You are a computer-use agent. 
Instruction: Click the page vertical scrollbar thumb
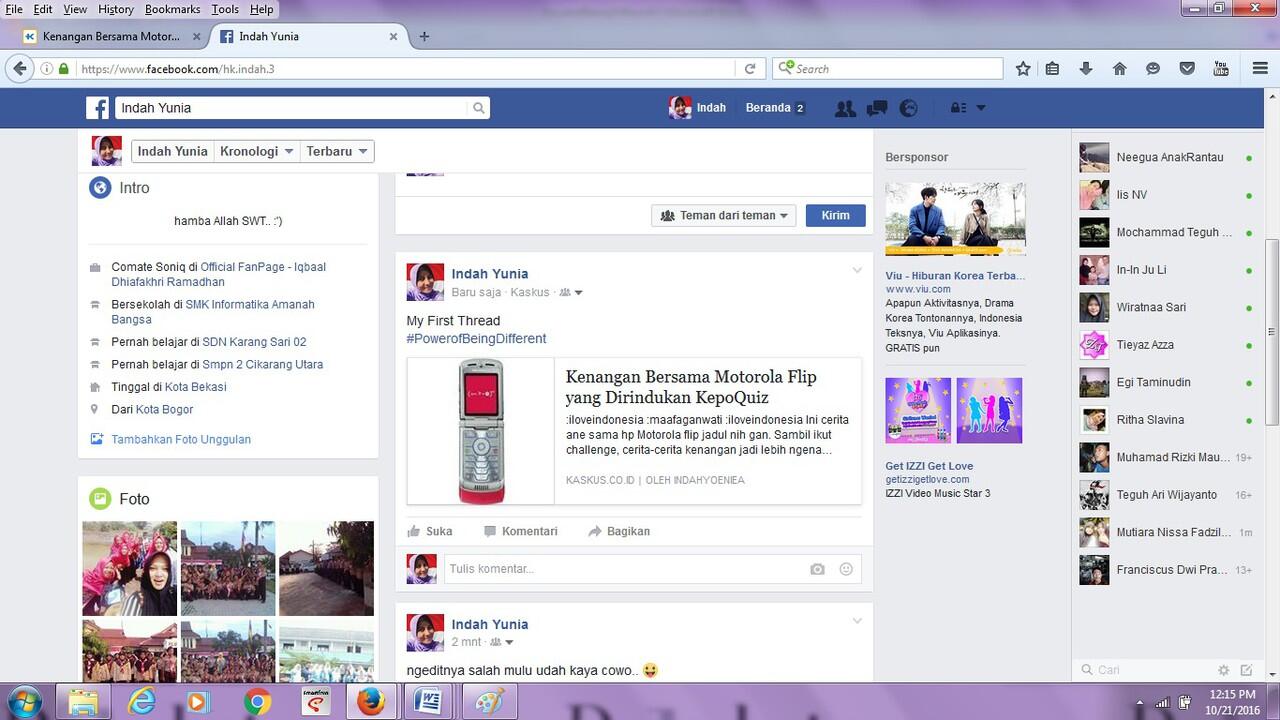pos(1272,332)
